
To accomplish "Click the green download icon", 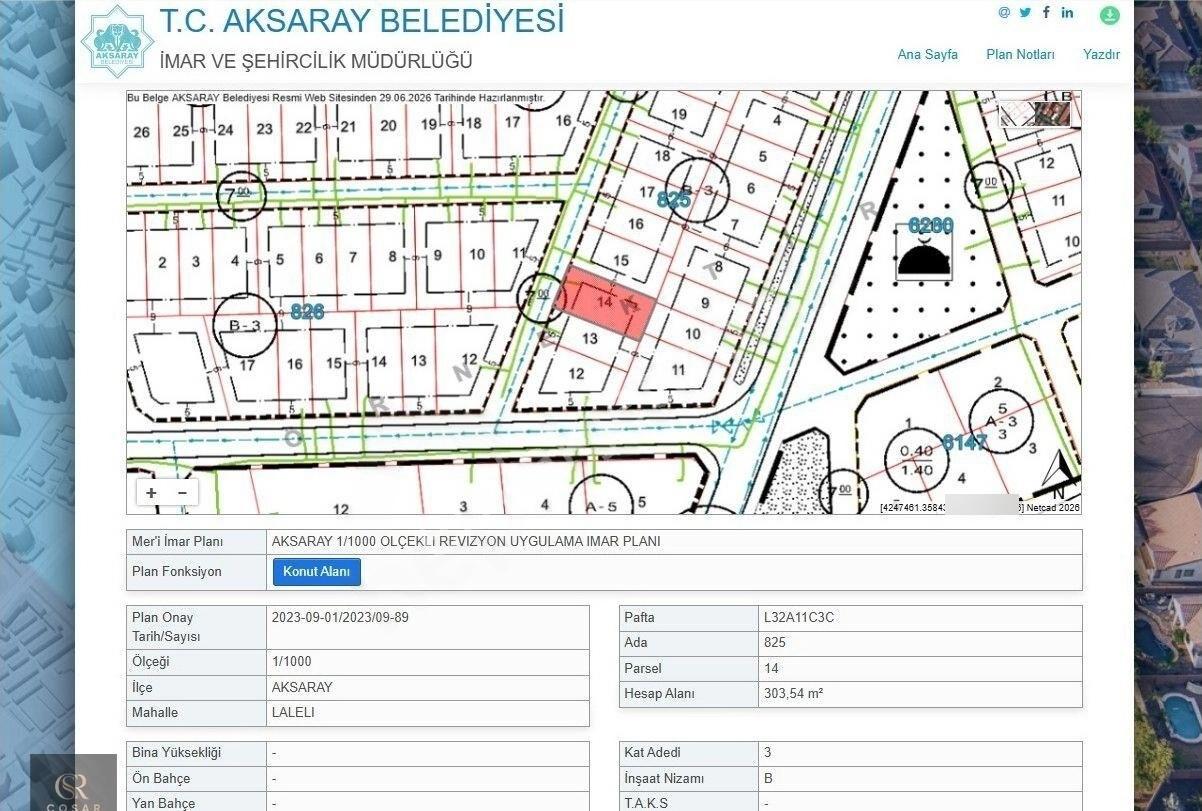I will [x=1110, y=15].
